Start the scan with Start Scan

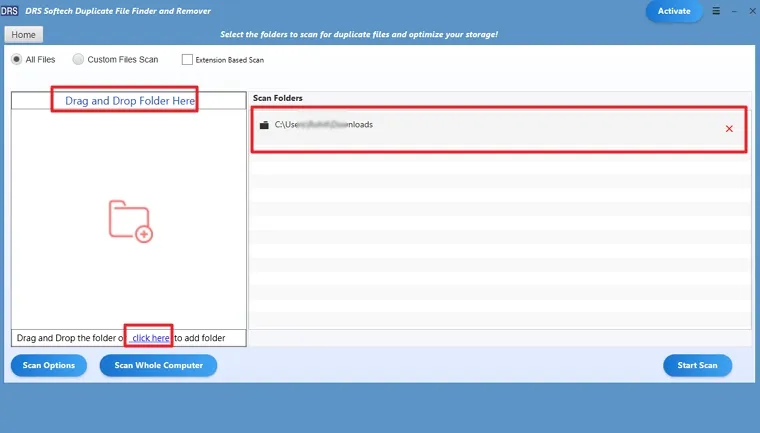[x=697, y=365]
